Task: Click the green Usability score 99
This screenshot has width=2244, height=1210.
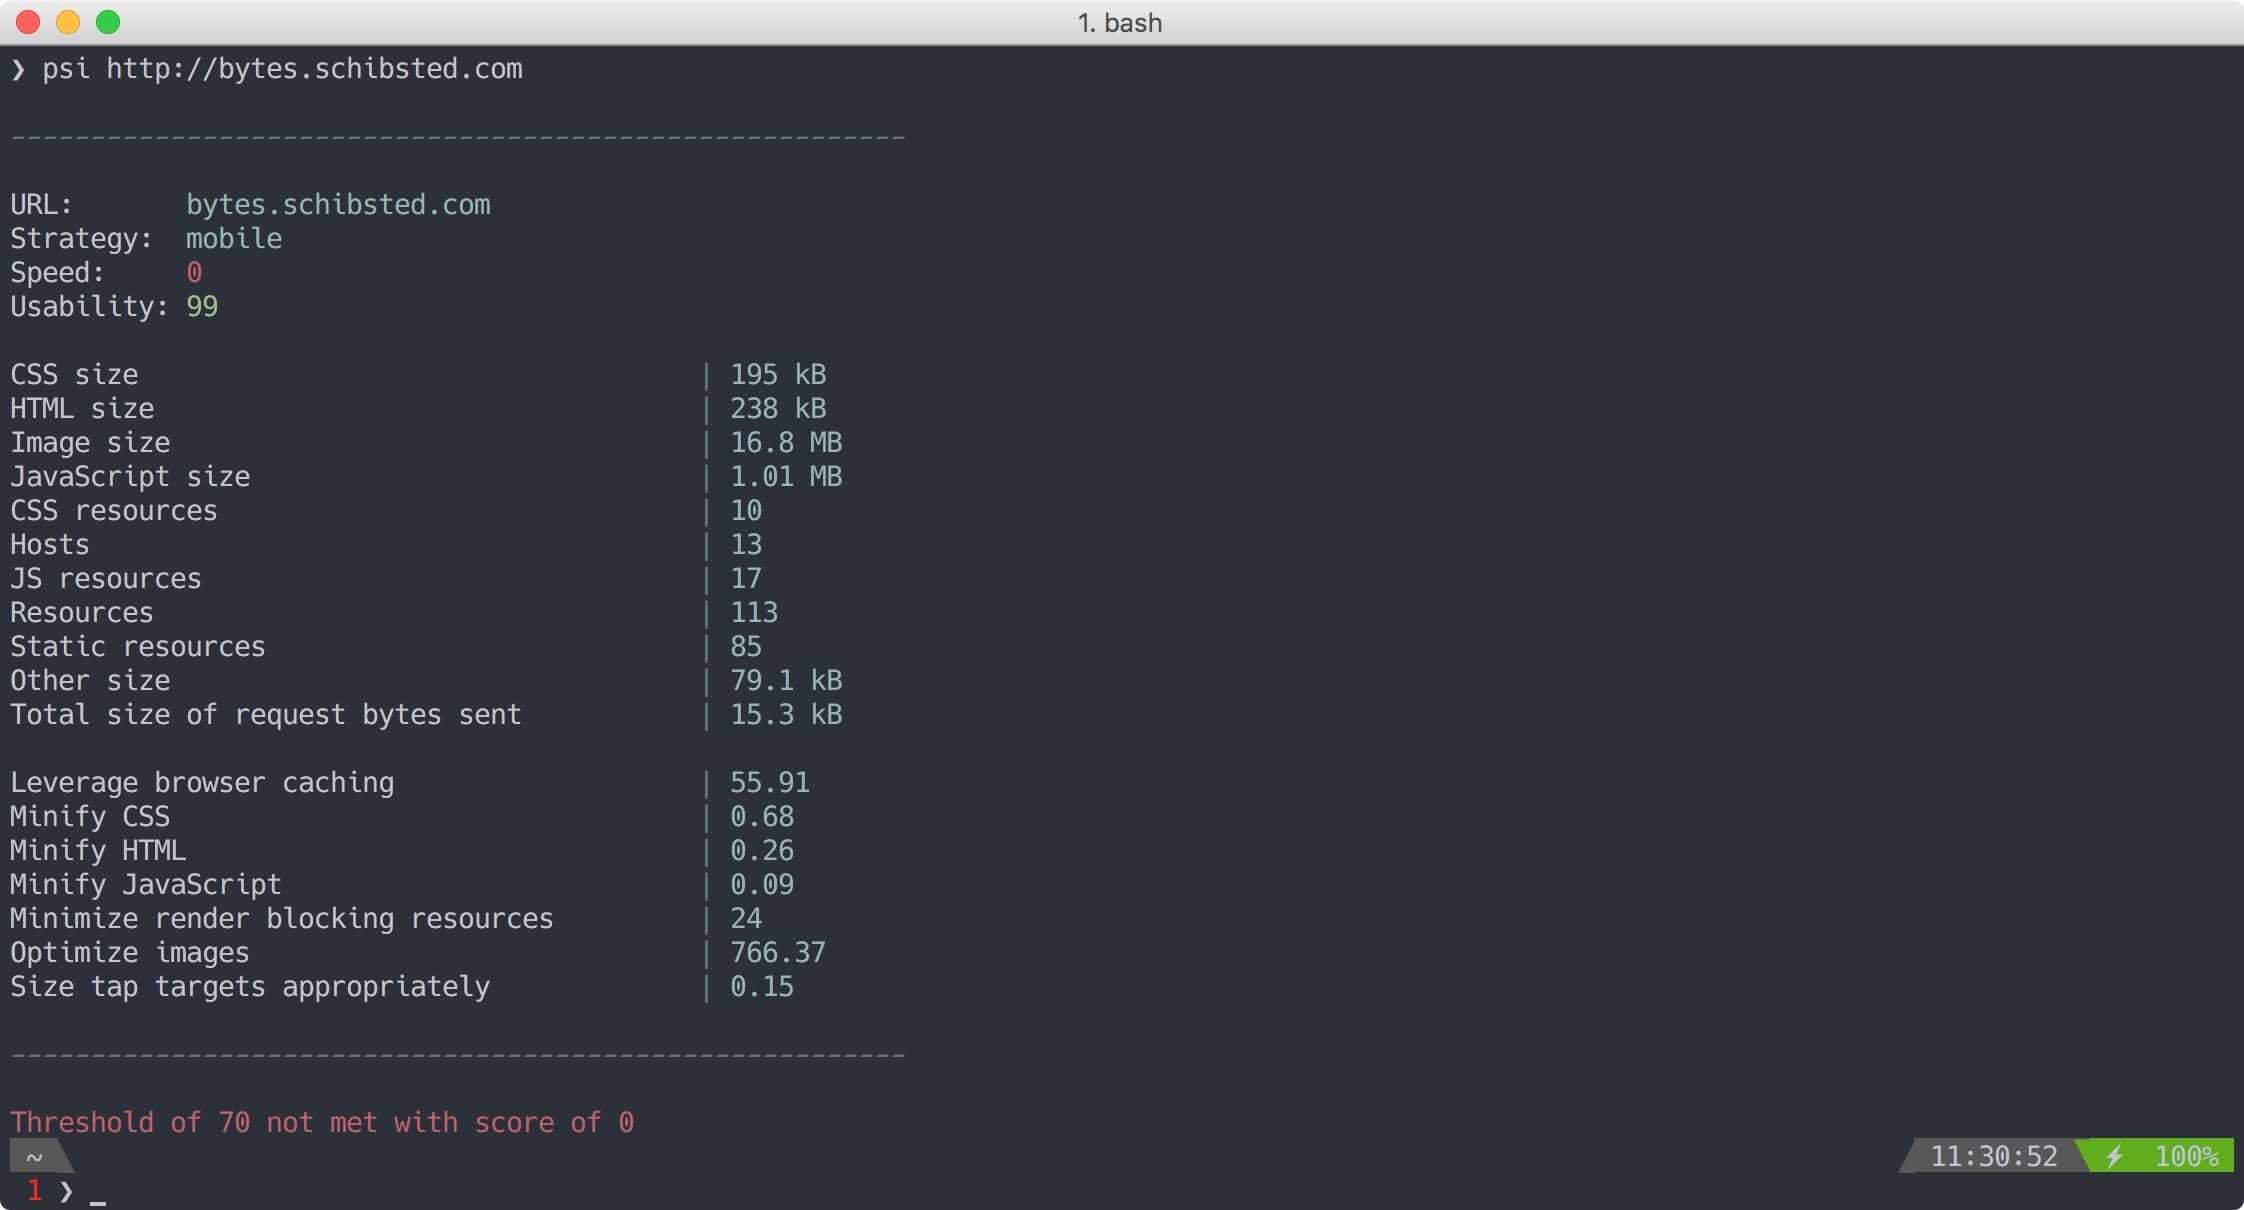Action: tap(202, 307)
